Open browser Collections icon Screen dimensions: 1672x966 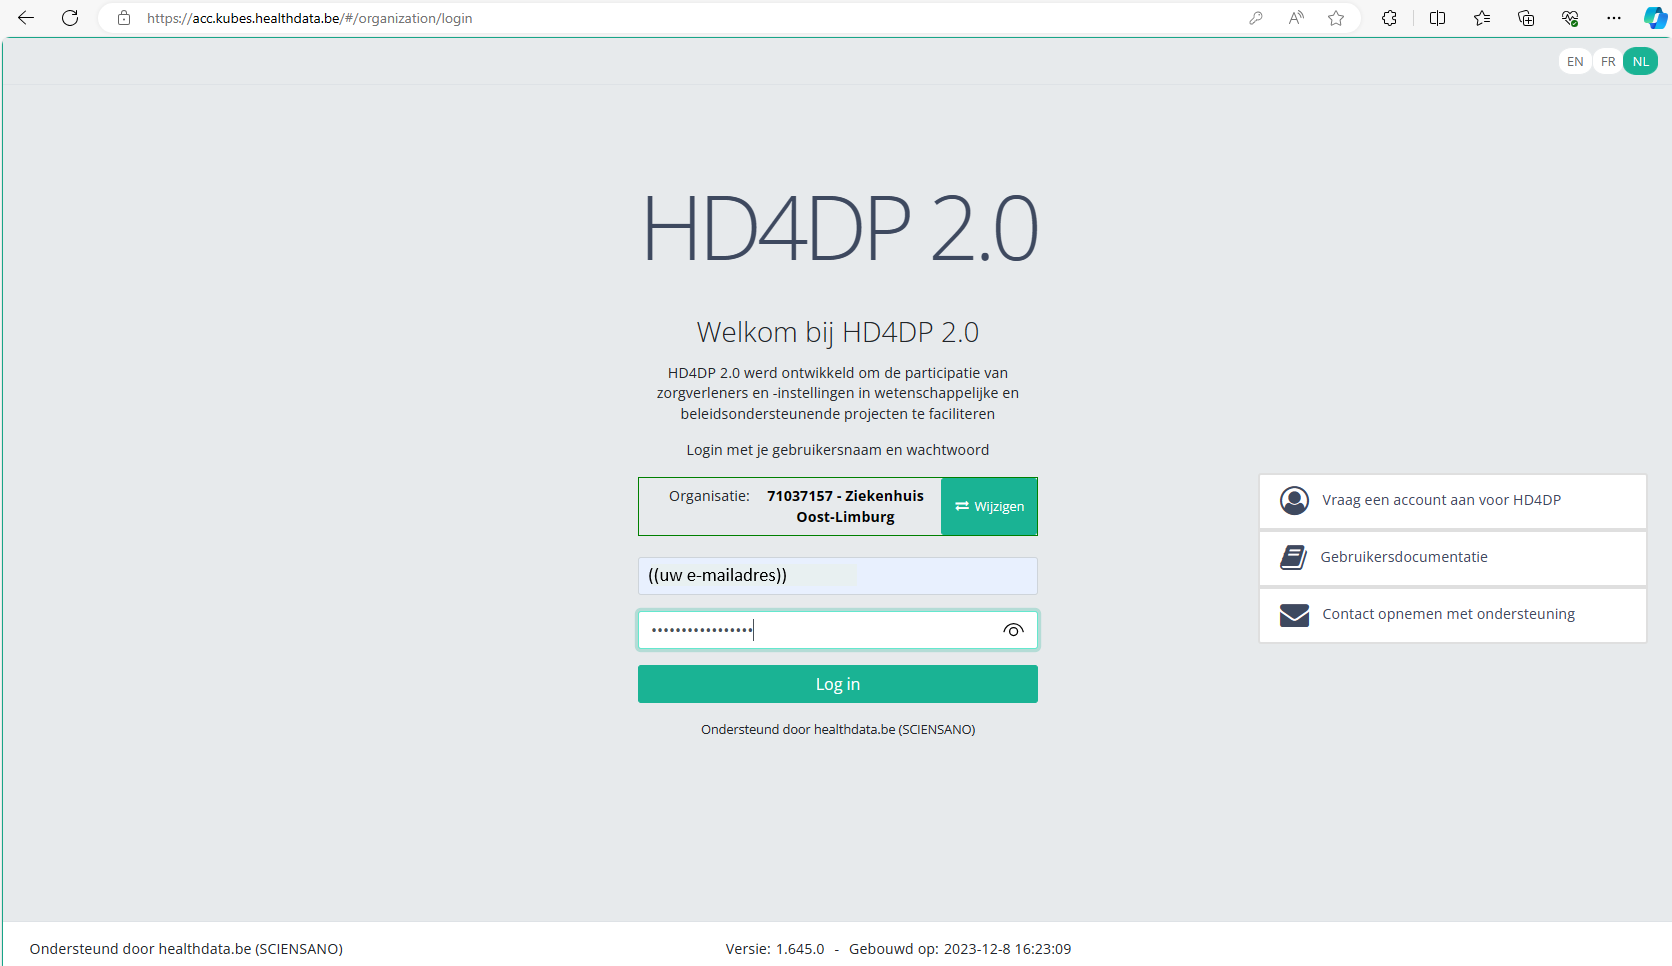[1526, 18]
